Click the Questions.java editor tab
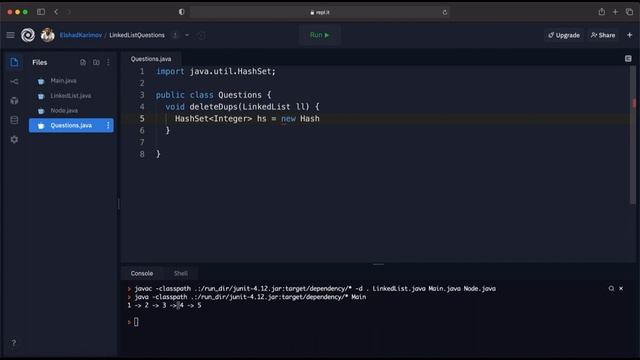 pos(151,59)
